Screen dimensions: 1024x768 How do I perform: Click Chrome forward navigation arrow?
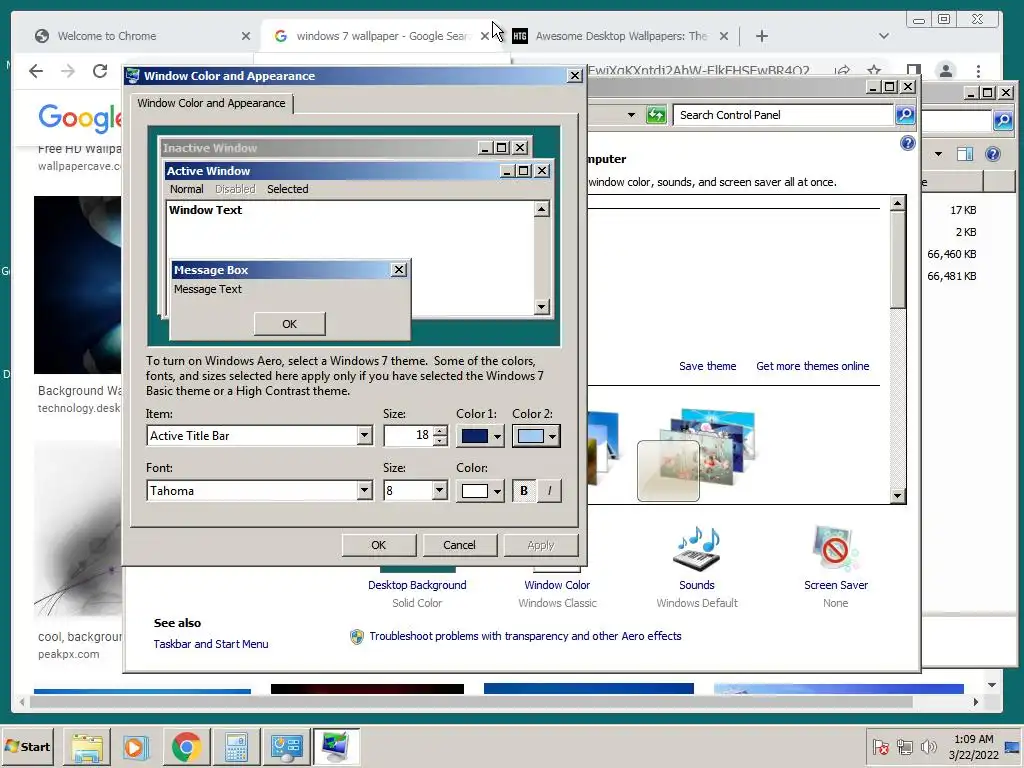[68, 71]
